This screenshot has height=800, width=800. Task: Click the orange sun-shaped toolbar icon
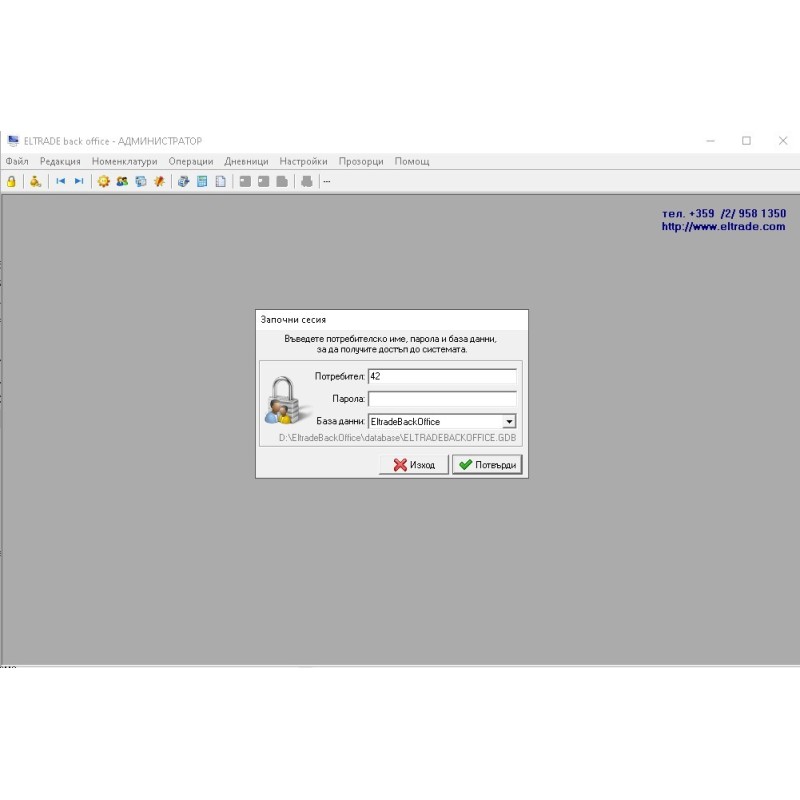pyautogui.click(x=104, y=181)
